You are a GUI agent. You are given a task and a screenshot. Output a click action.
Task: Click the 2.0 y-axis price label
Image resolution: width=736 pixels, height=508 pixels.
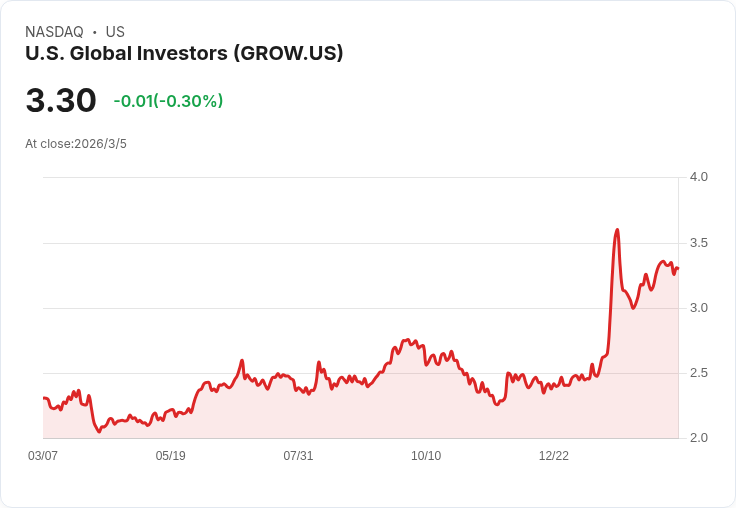click(698, 438)
